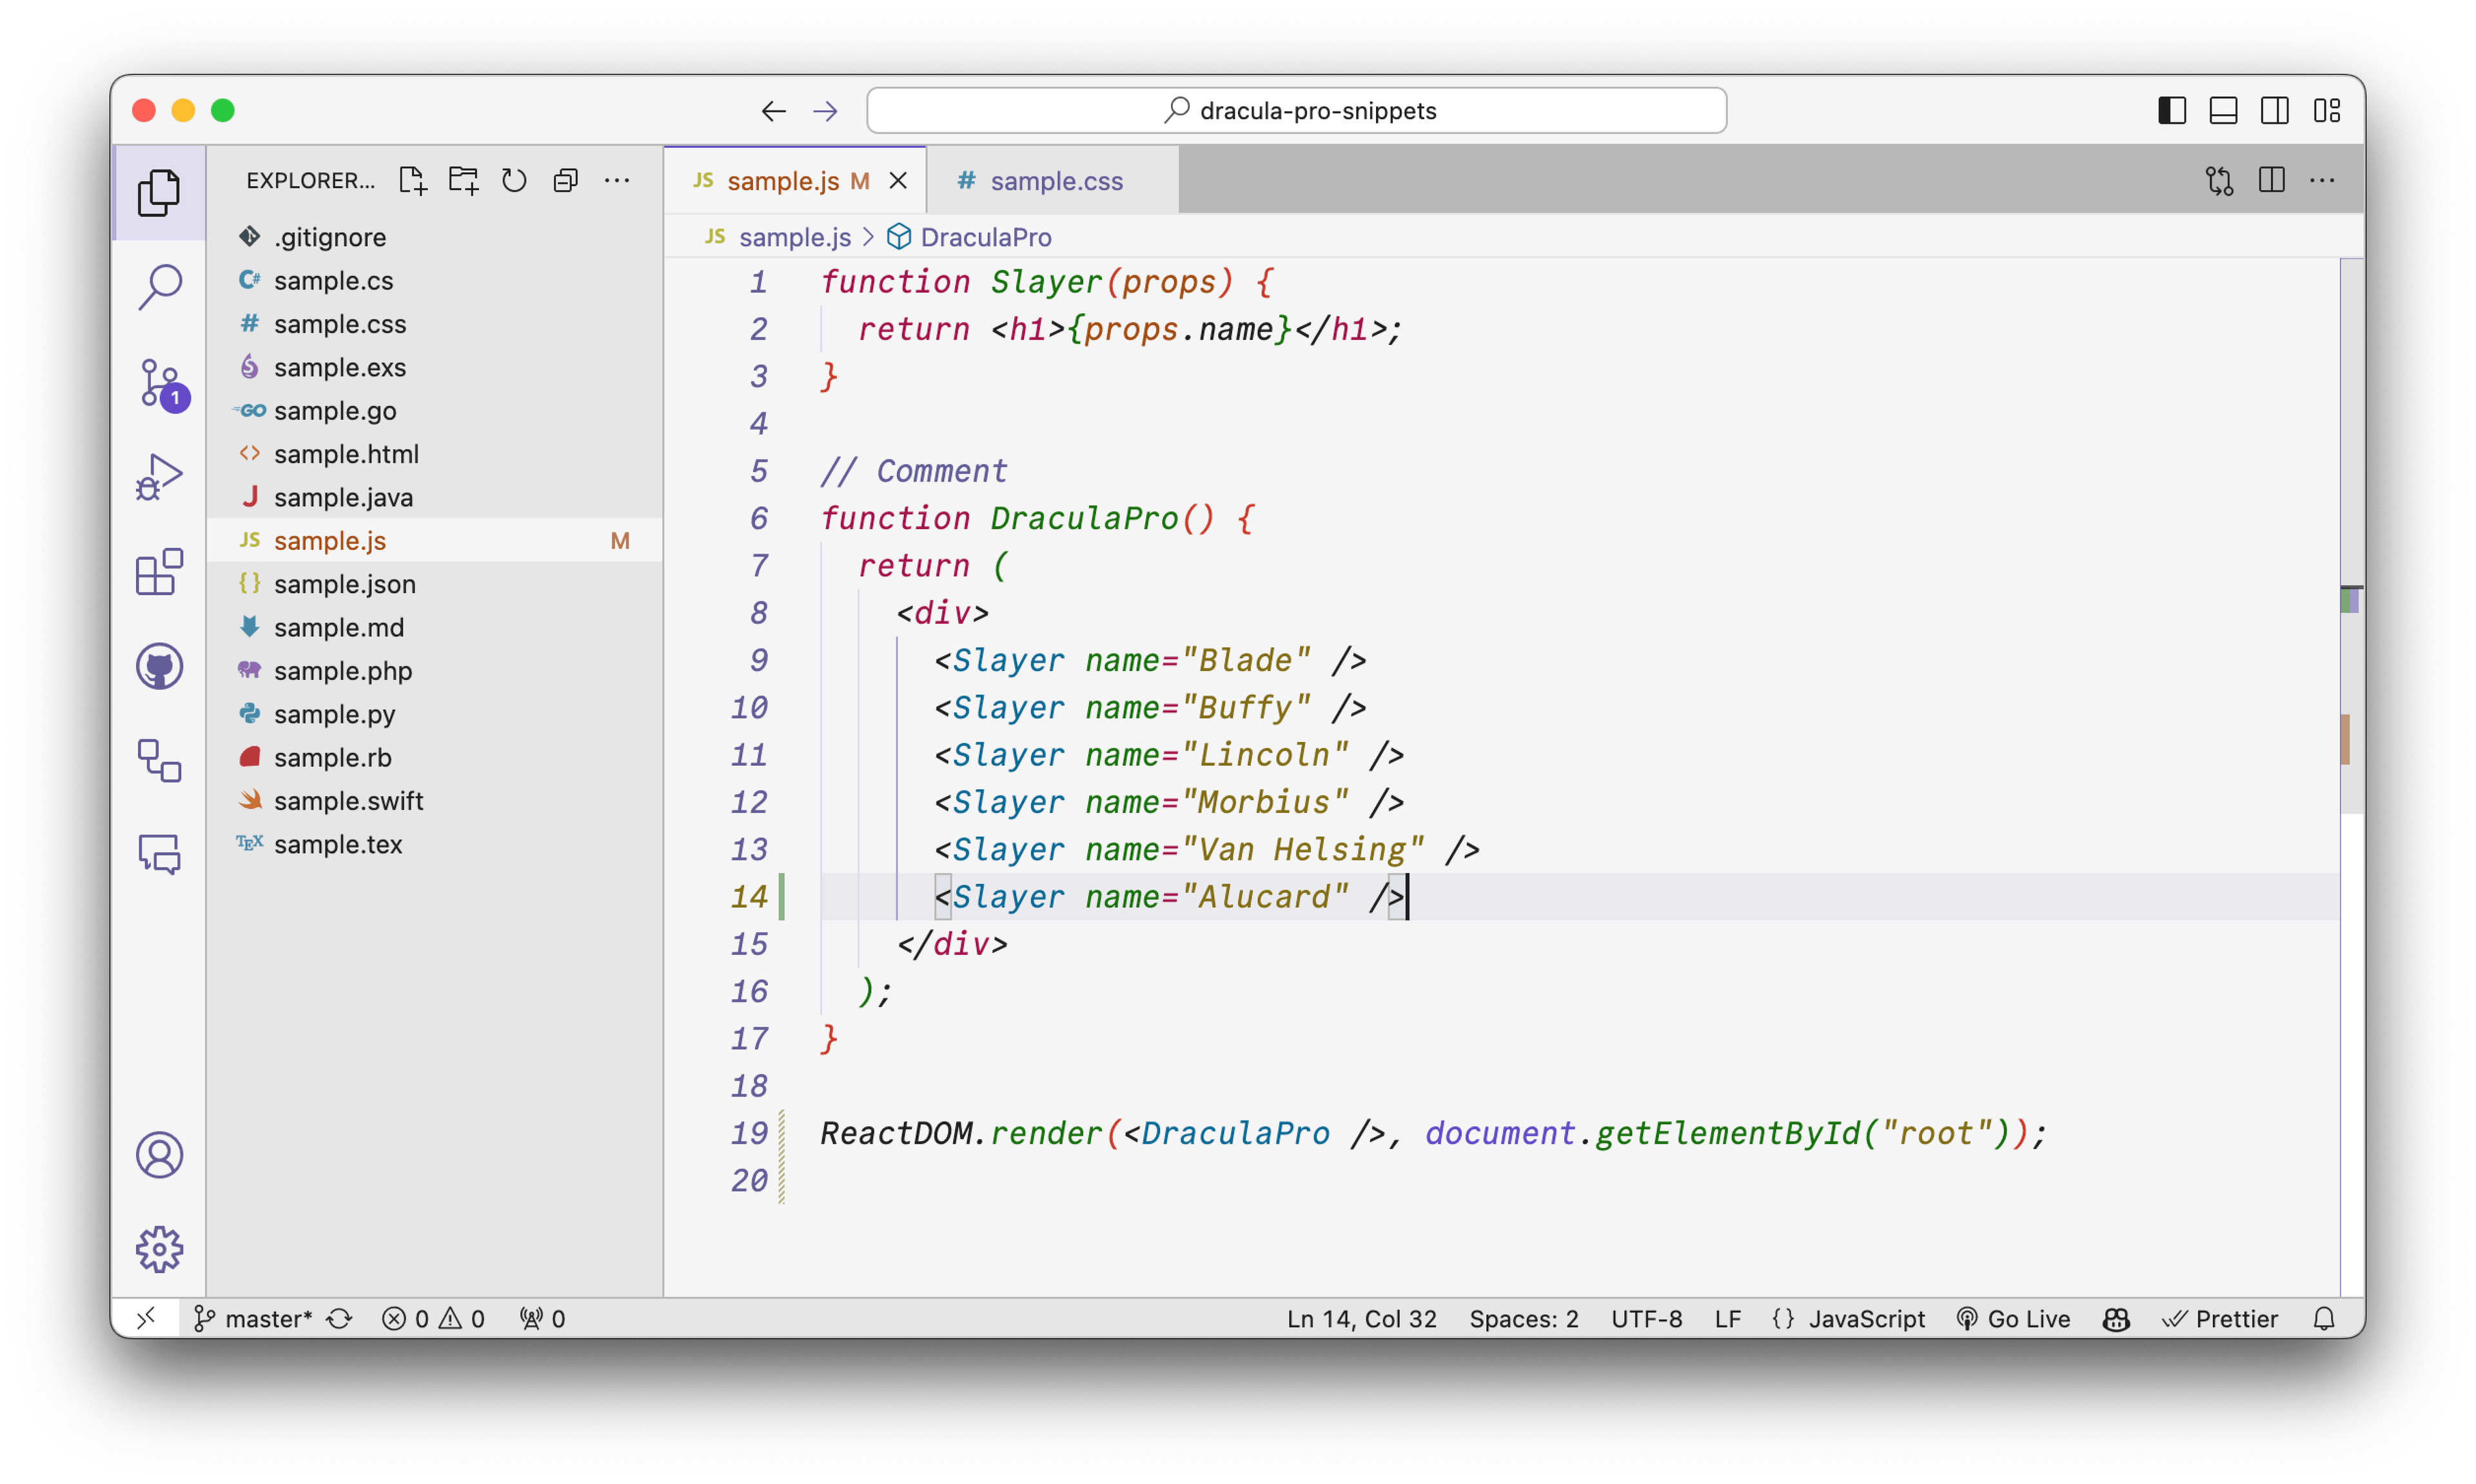The image size is (2476, 1484).
Task: Toggle the primary side bar visibility
Action: (x=2171, y=110)
